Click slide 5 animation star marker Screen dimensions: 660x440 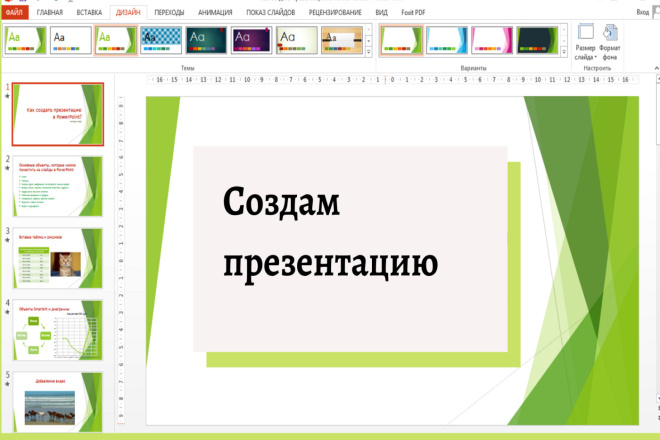pos(7,384)
